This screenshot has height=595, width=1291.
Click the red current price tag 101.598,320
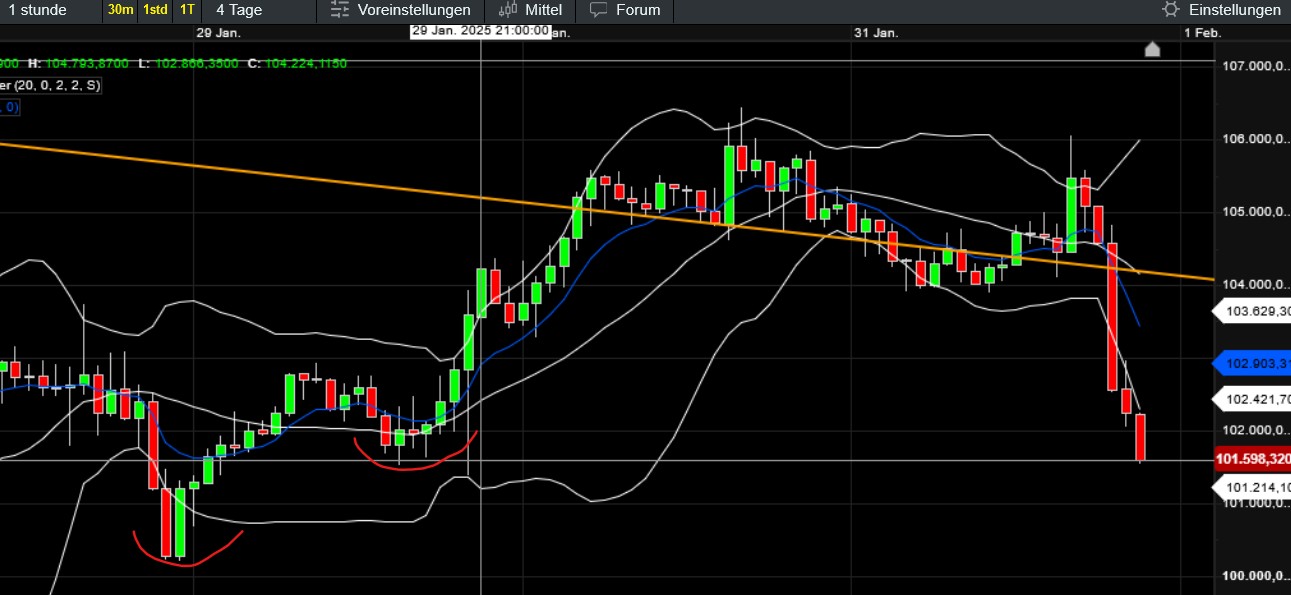click(1252, 461)
